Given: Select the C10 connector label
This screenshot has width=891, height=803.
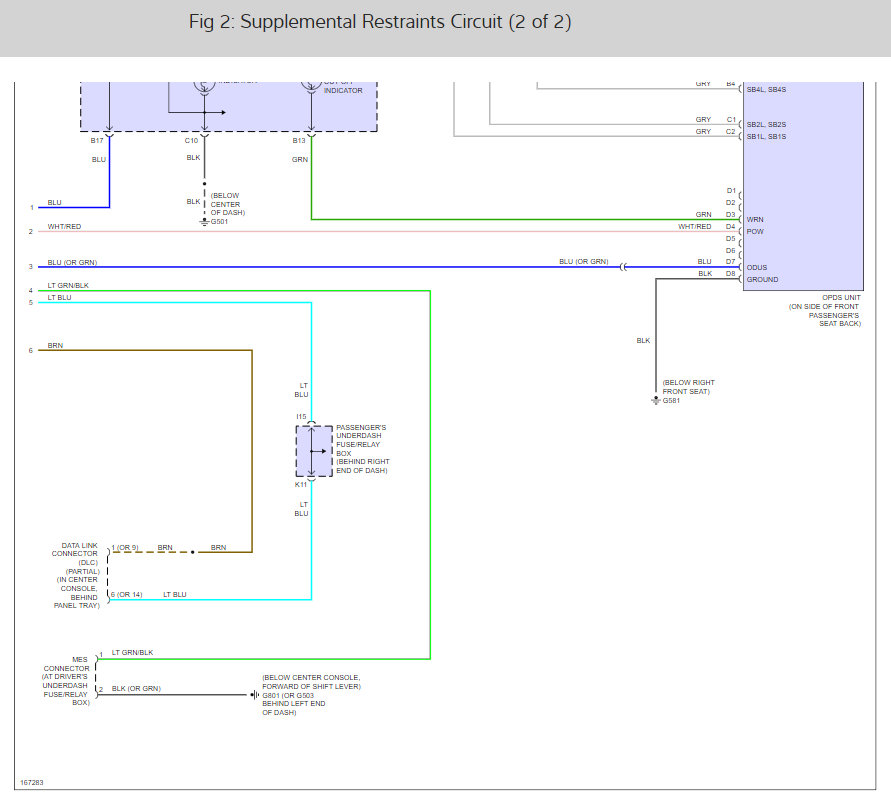Looking at the screenshot, I should point(191,140).
